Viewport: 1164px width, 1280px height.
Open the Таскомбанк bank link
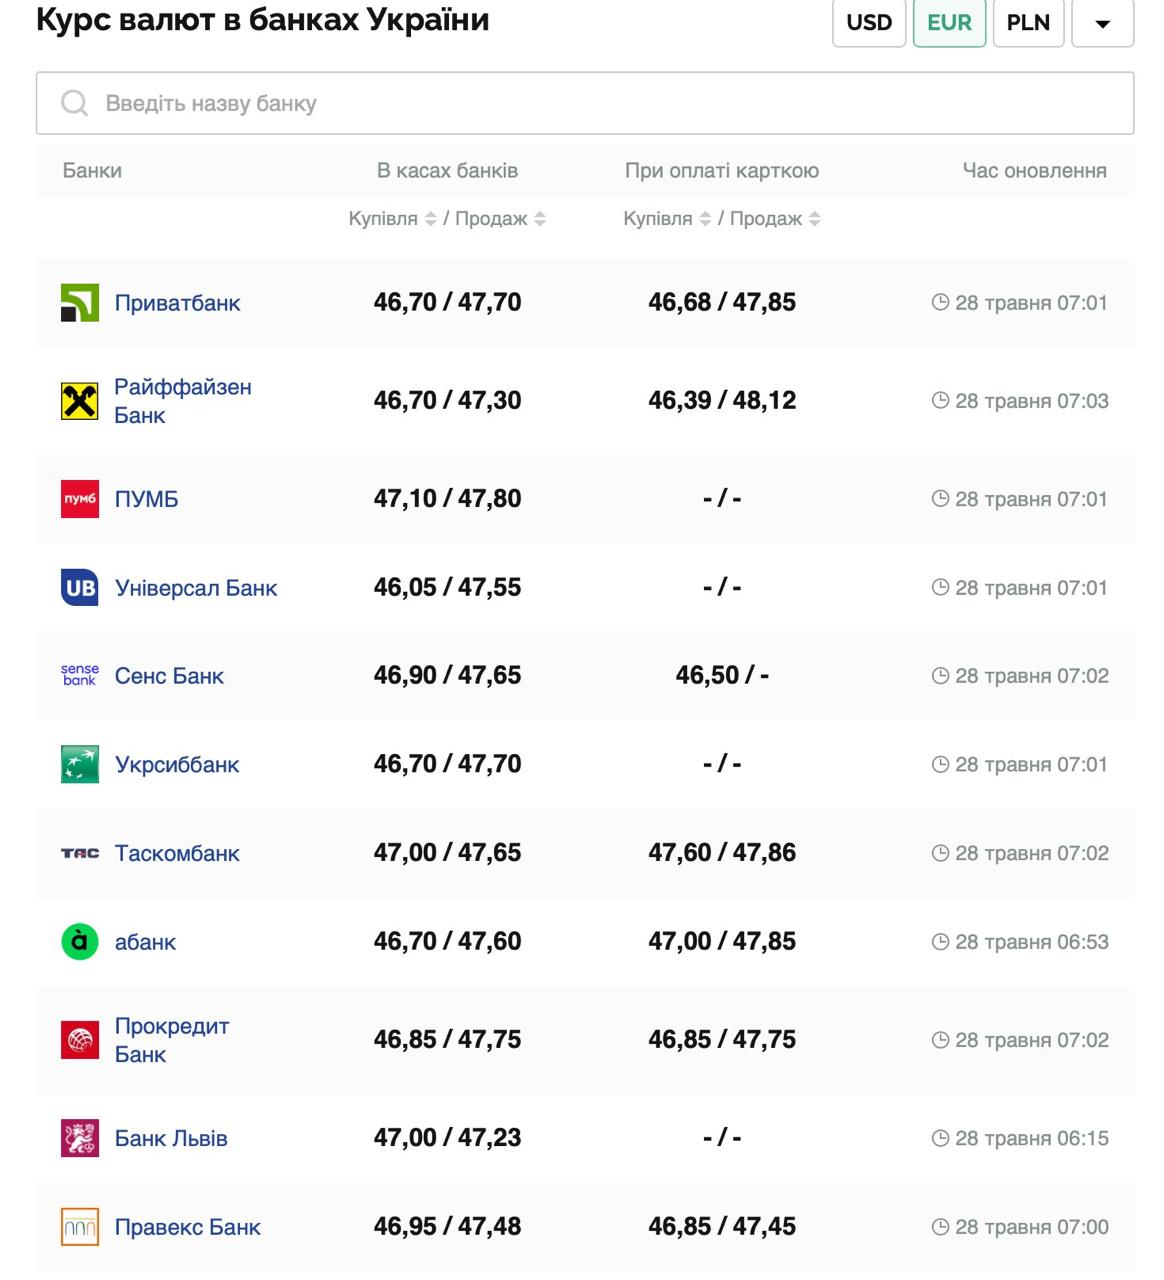click(177, 853)
